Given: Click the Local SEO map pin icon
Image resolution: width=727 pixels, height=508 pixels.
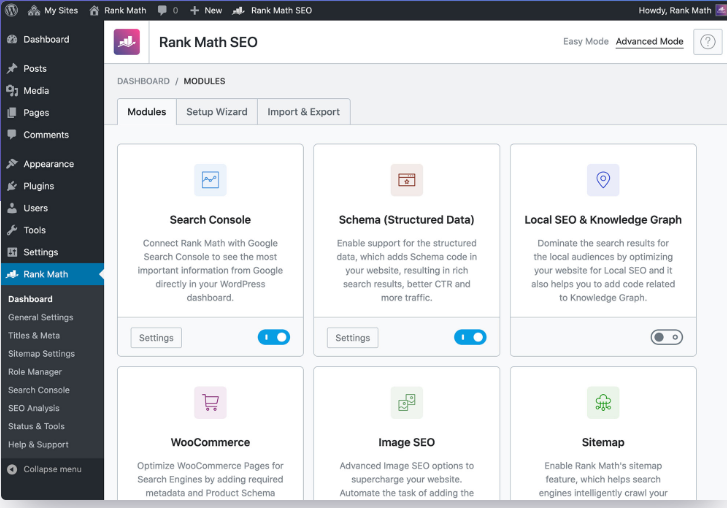Looking at the screenshot, I should click(603, 180).
